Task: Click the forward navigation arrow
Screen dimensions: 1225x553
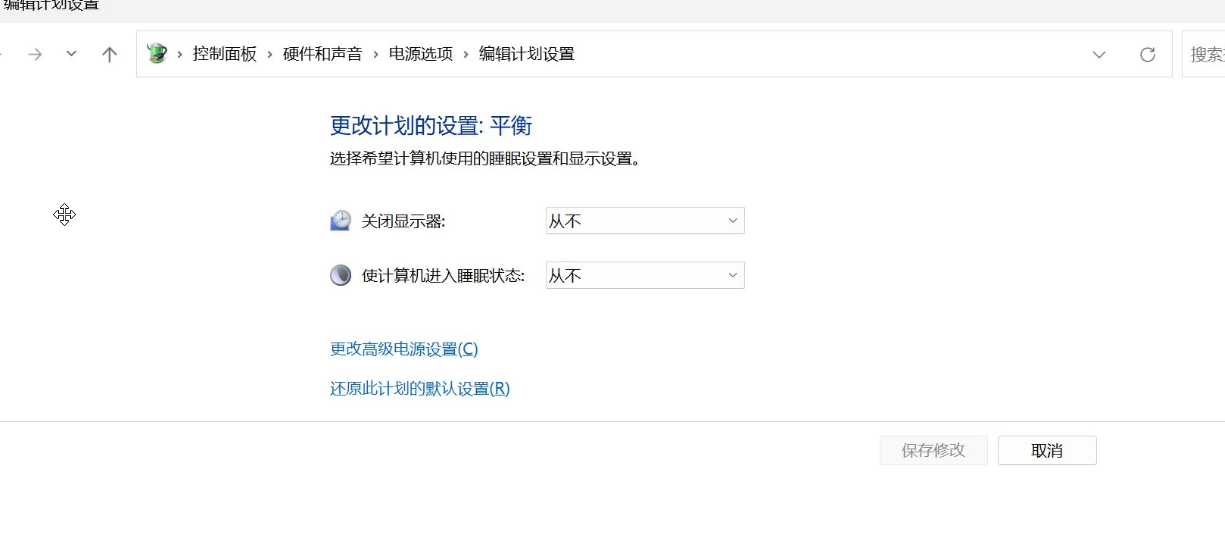Action: click(x=35, y=54)
